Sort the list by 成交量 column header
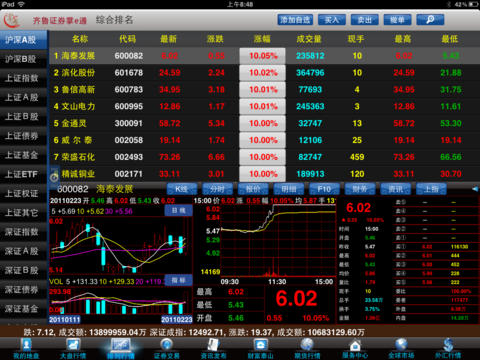Viewport: 480px width, 360px height. click(309, 39)
